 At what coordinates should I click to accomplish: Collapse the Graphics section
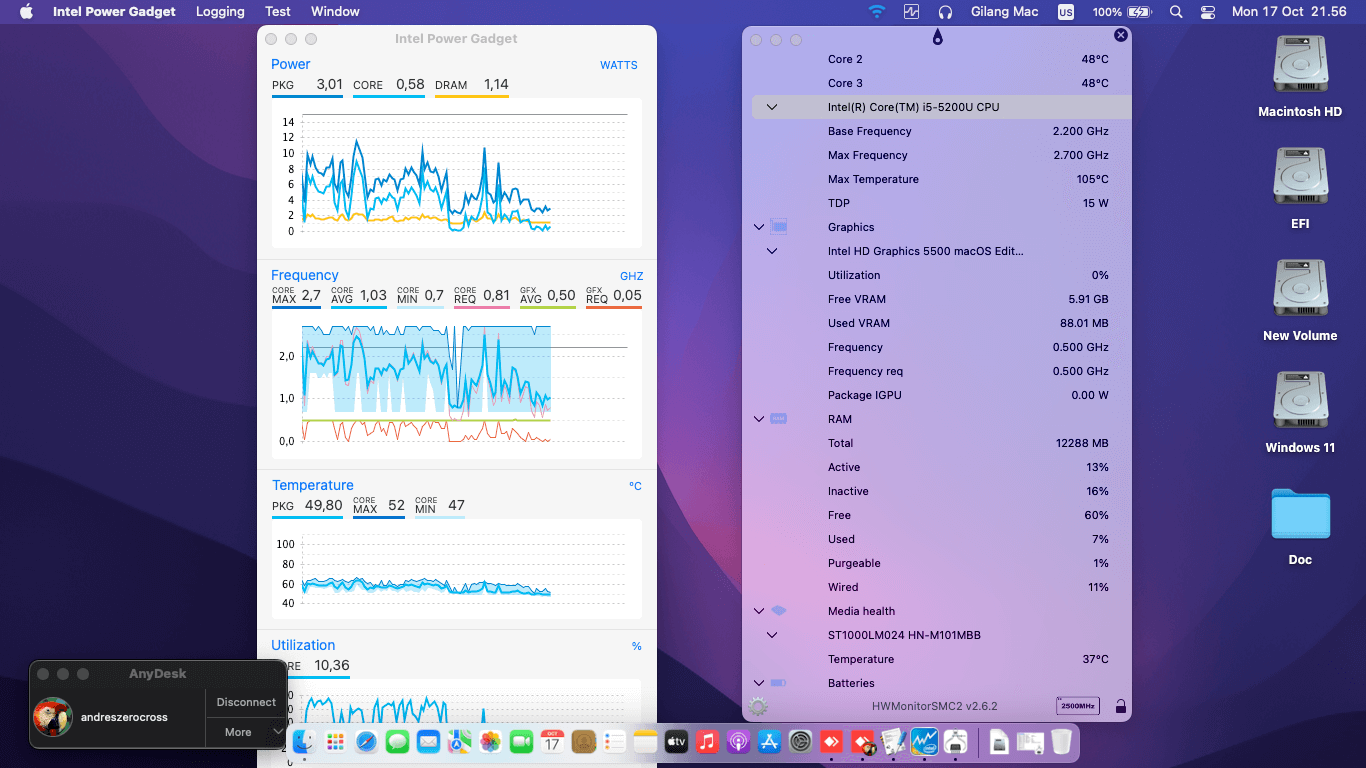[x=758, y=227]
